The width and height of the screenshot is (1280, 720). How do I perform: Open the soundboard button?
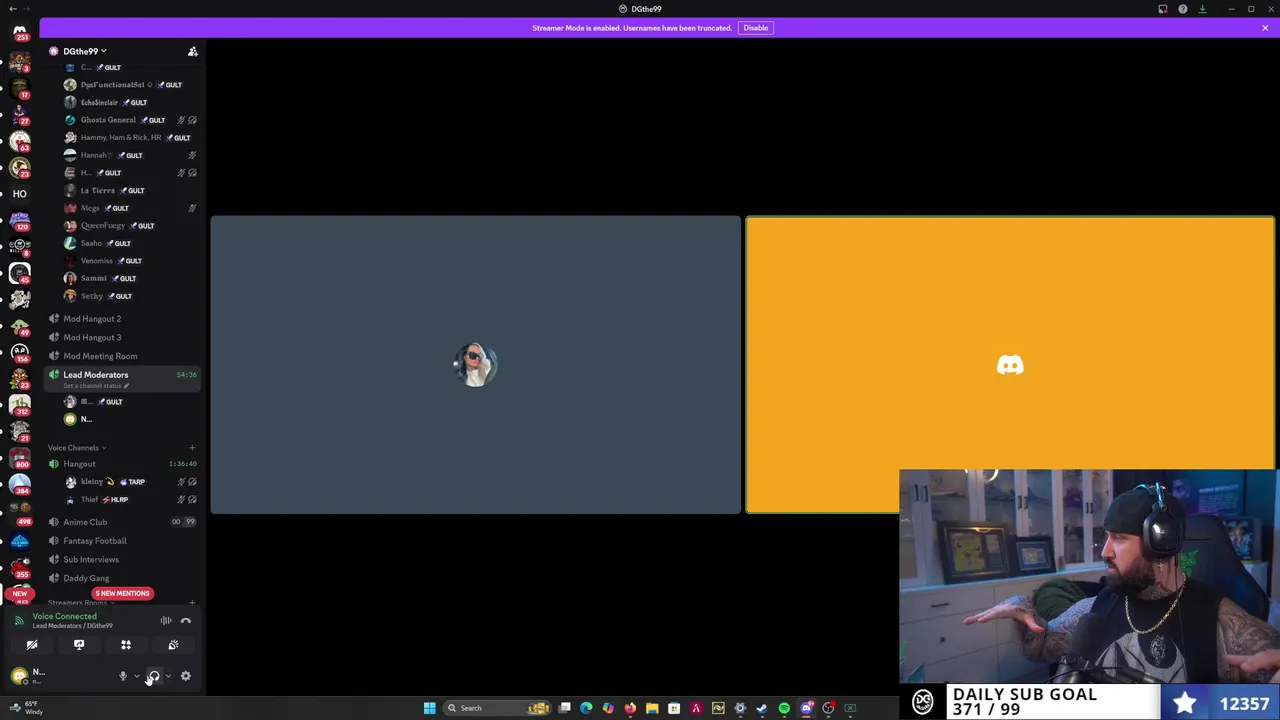pyautogui.click(x=173, y=645)
